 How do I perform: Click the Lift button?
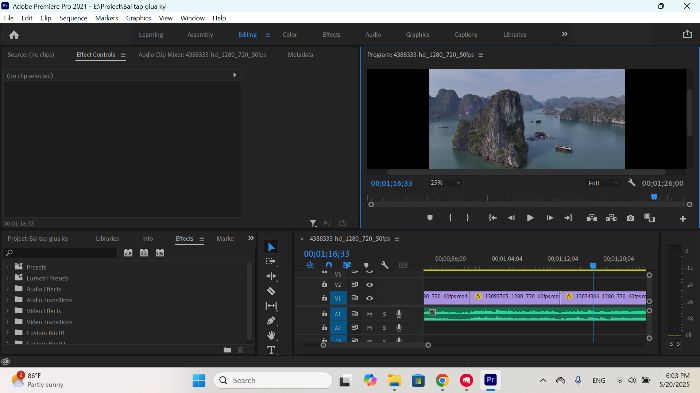point(592,218)
